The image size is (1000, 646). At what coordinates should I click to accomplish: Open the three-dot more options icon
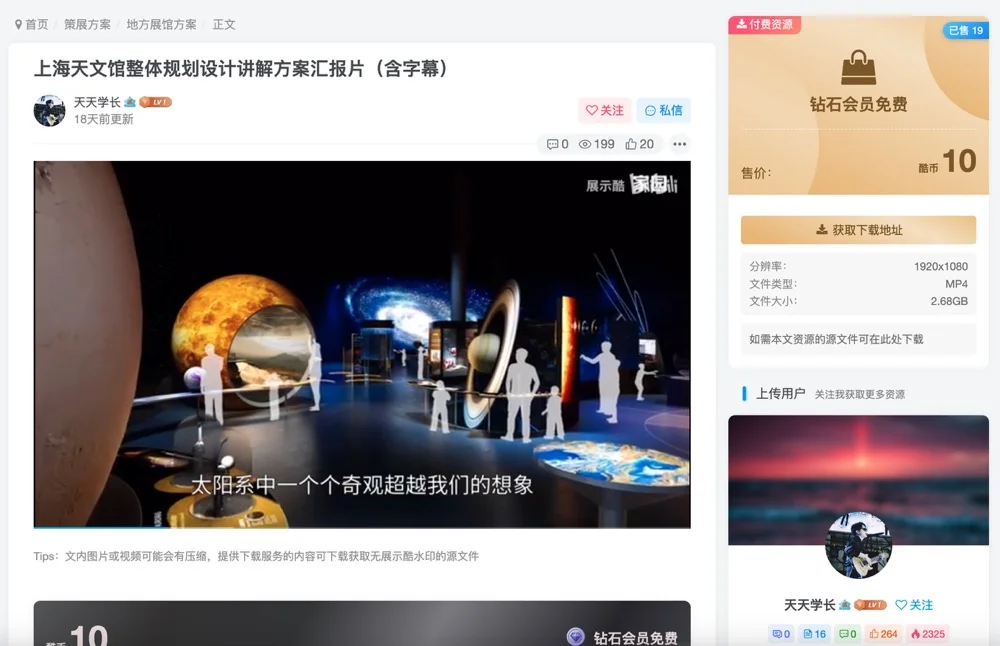679,145
